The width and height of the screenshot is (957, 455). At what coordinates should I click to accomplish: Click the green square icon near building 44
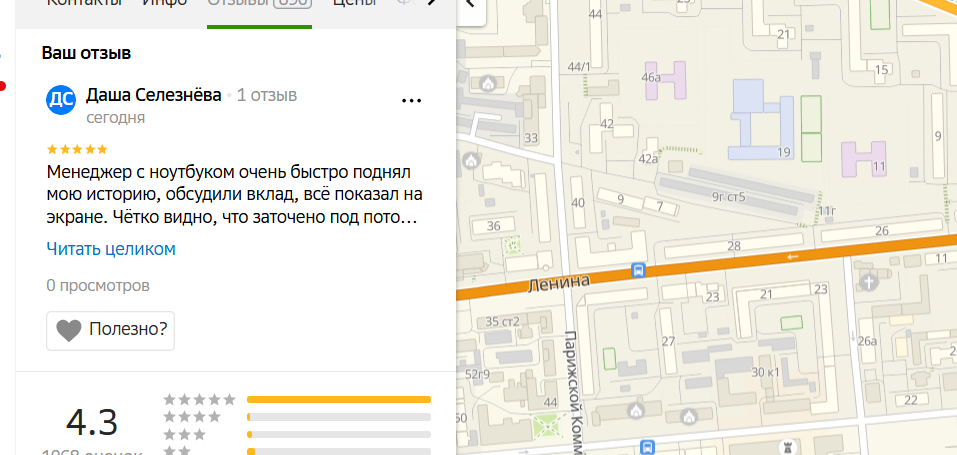coord(546,424)
